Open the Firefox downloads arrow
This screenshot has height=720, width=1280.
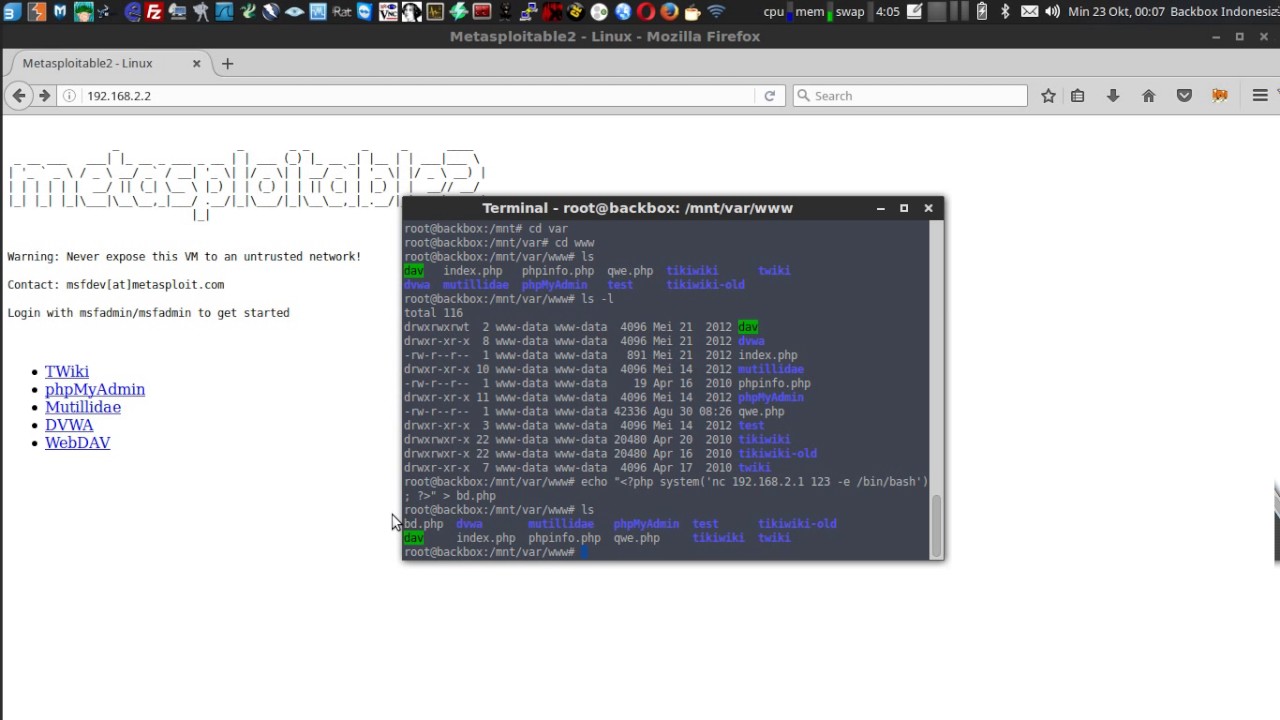coord(1112,96)
